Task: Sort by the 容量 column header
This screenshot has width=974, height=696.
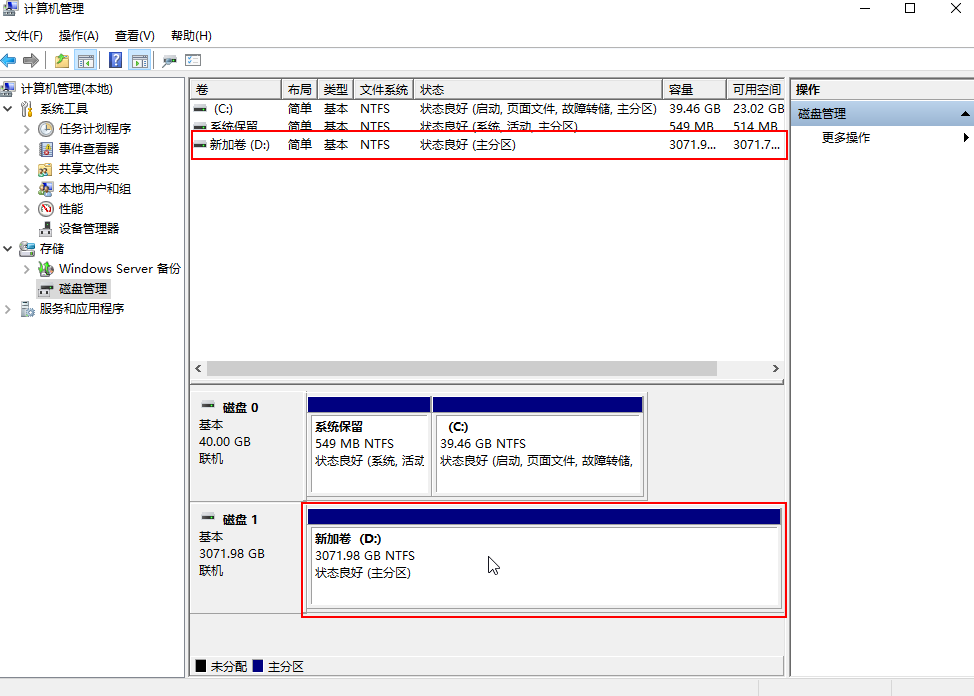Action: tap(694, 89)
